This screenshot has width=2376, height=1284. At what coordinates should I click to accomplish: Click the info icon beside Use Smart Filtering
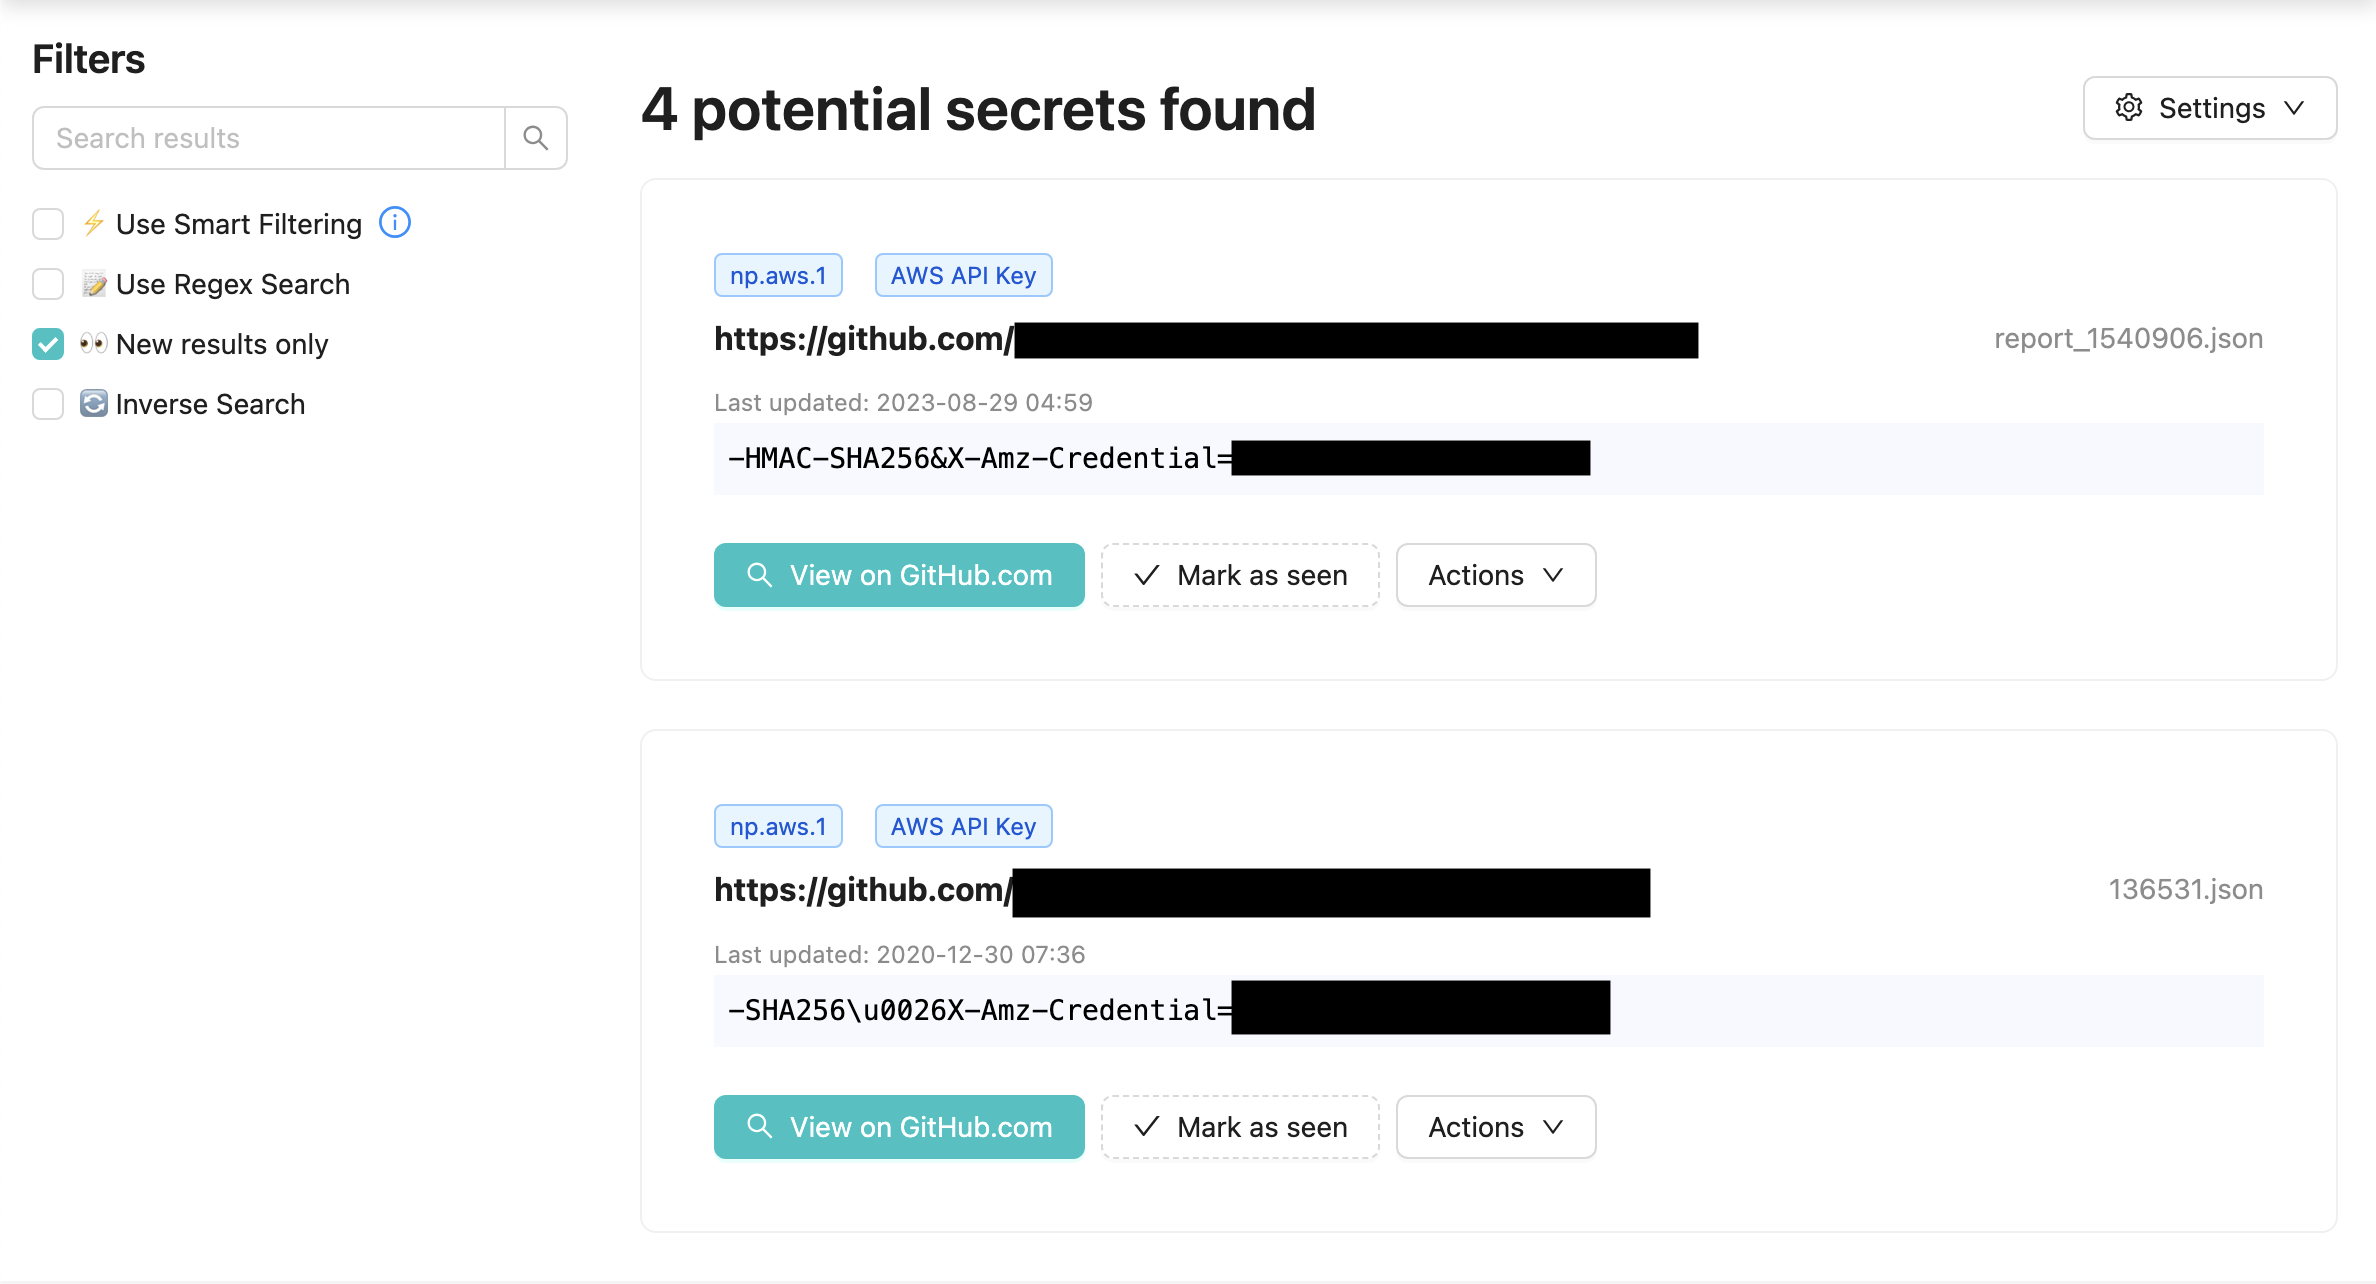[x=395, y=223]
